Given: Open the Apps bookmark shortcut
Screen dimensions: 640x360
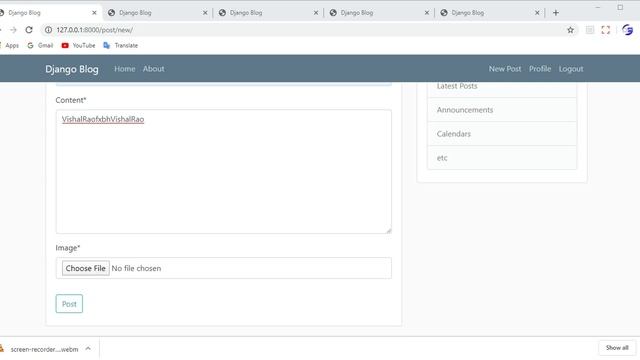Looking at the screenshot, I should click(x=9, y=45).
